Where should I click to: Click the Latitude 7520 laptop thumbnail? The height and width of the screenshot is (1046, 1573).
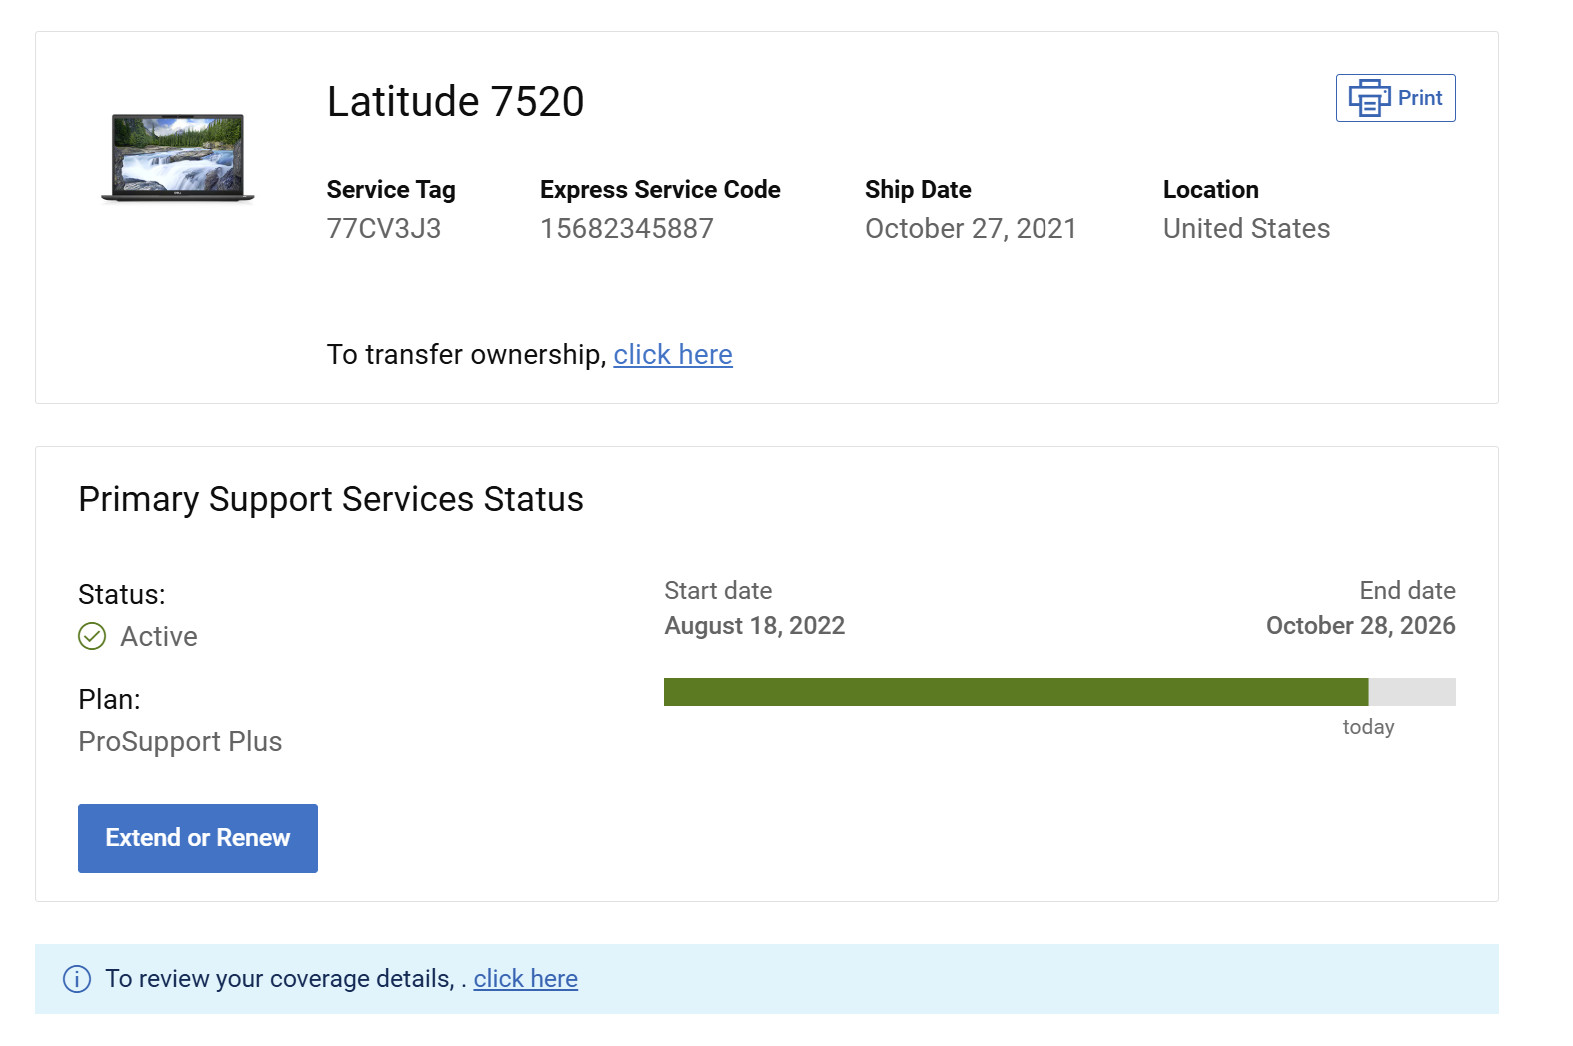coord(178,158)
